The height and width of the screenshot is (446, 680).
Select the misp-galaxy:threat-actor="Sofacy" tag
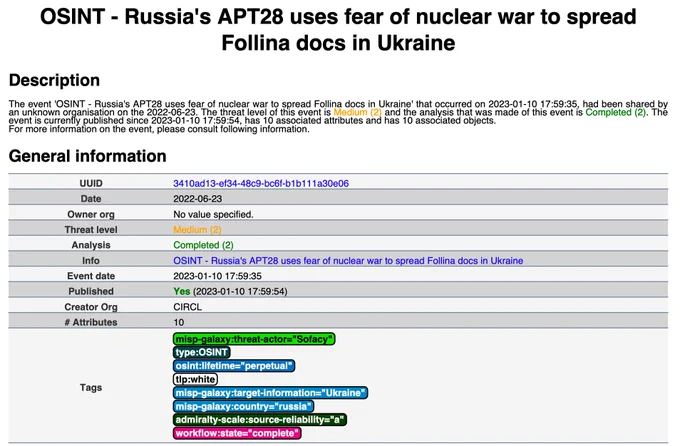click(x=254, y=339)
